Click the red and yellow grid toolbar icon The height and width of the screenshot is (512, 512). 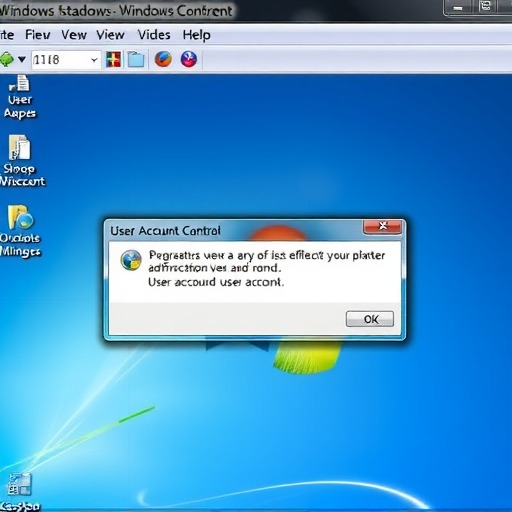[x=113, y=60]
